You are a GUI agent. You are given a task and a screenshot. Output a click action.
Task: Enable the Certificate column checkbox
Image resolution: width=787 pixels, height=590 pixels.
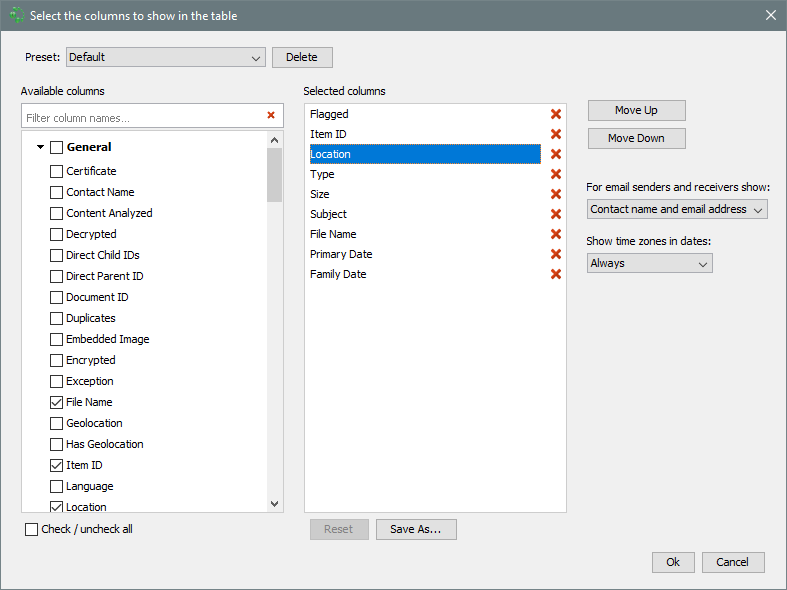[x=56, y=171]
